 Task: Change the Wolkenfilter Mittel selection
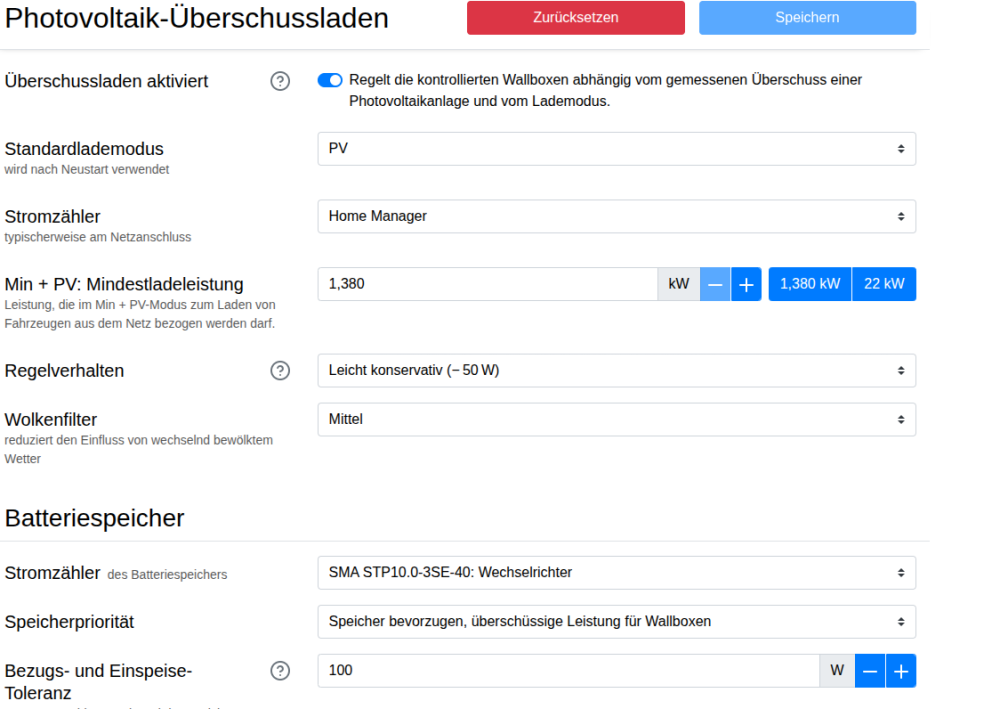[616, 420]
